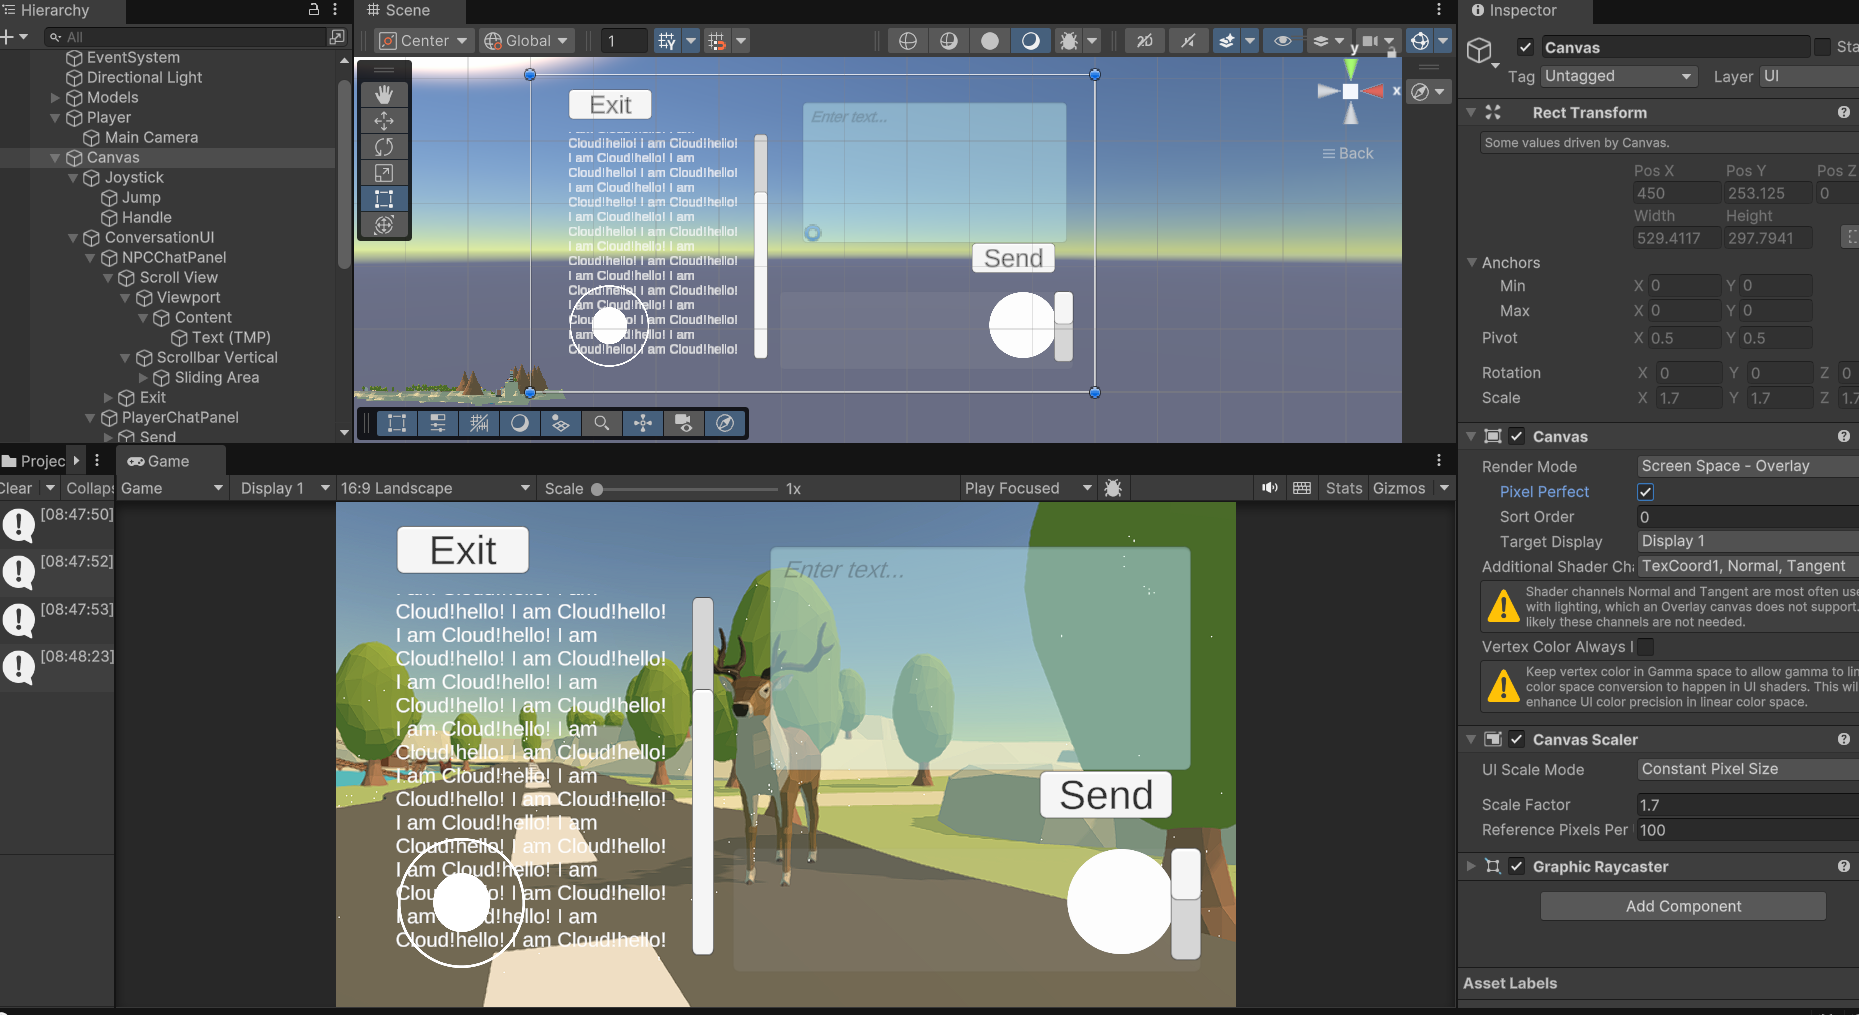
Task: Select the Transform tool in Scene toolbar
Action: (x=384, y=225)
